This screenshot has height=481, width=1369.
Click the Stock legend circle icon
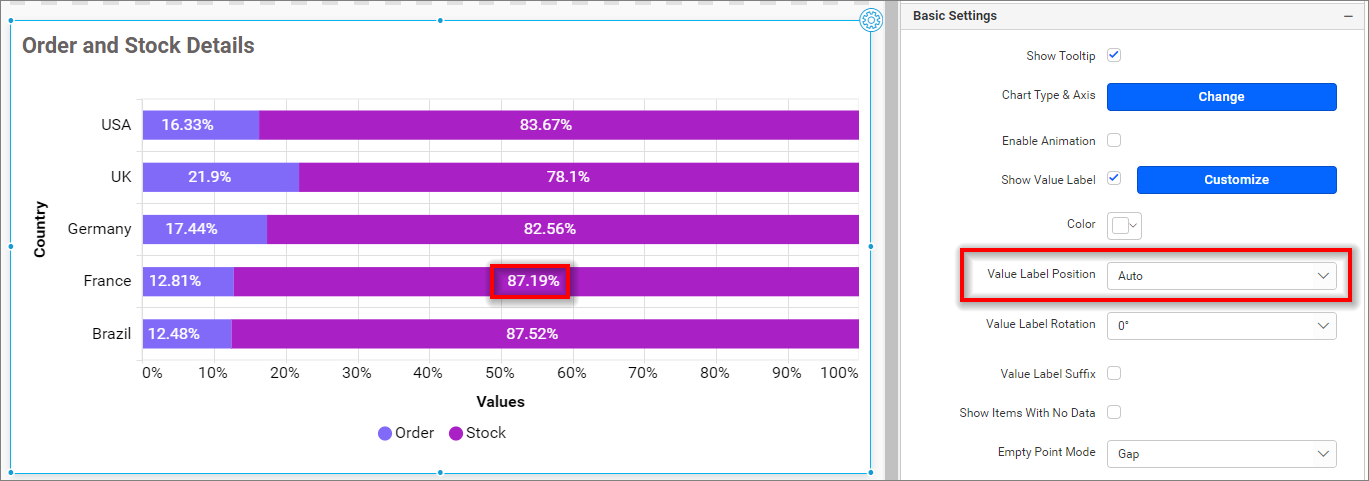[456, 434]
